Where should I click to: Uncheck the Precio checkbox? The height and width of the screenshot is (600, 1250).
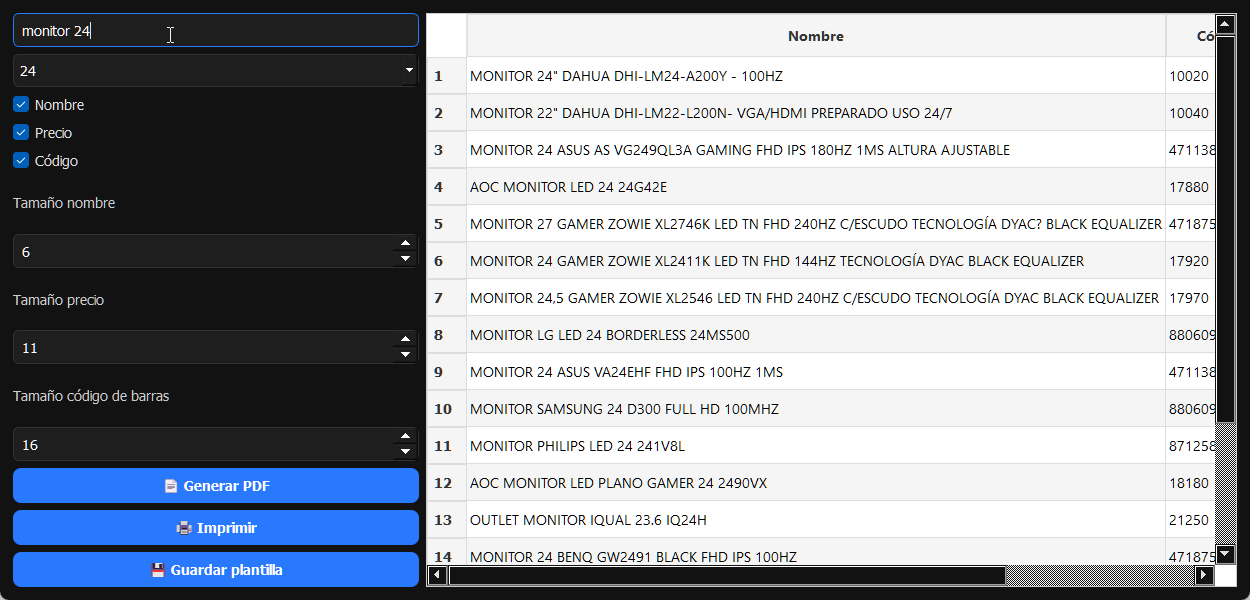coord(21,132)
